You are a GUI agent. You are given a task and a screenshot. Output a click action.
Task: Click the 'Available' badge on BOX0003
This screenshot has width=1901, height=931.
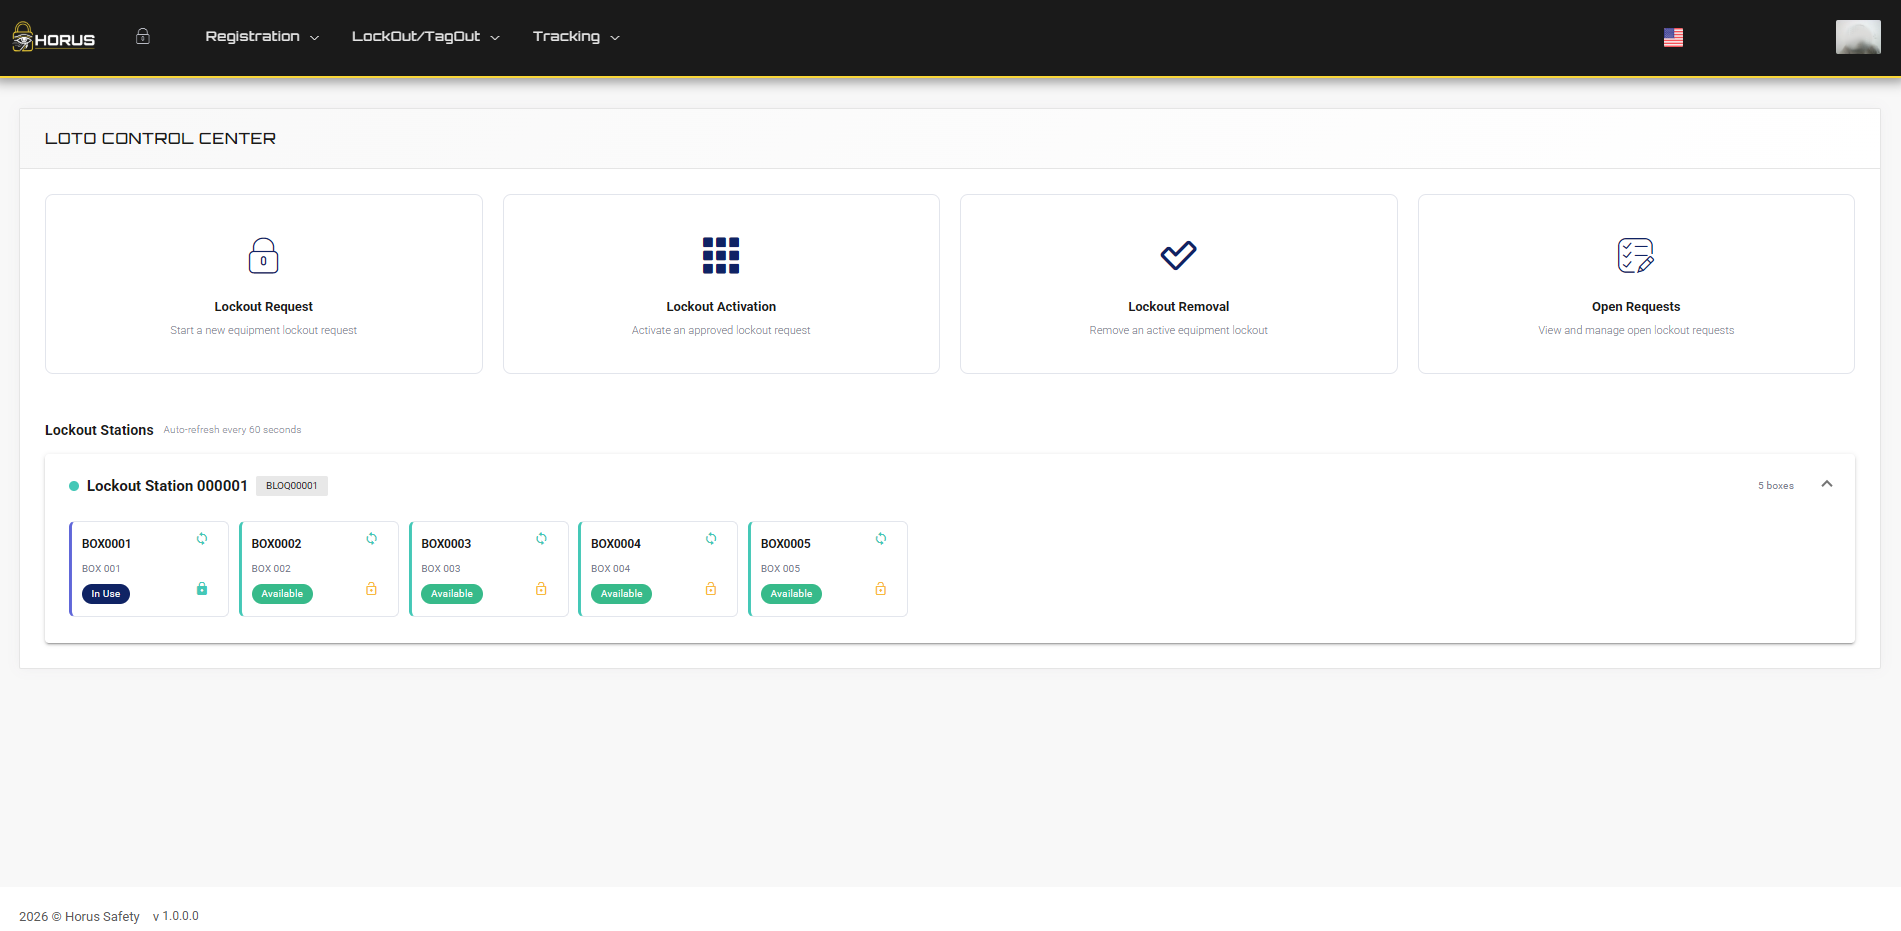pyautogui.click(x=452, y=594)
